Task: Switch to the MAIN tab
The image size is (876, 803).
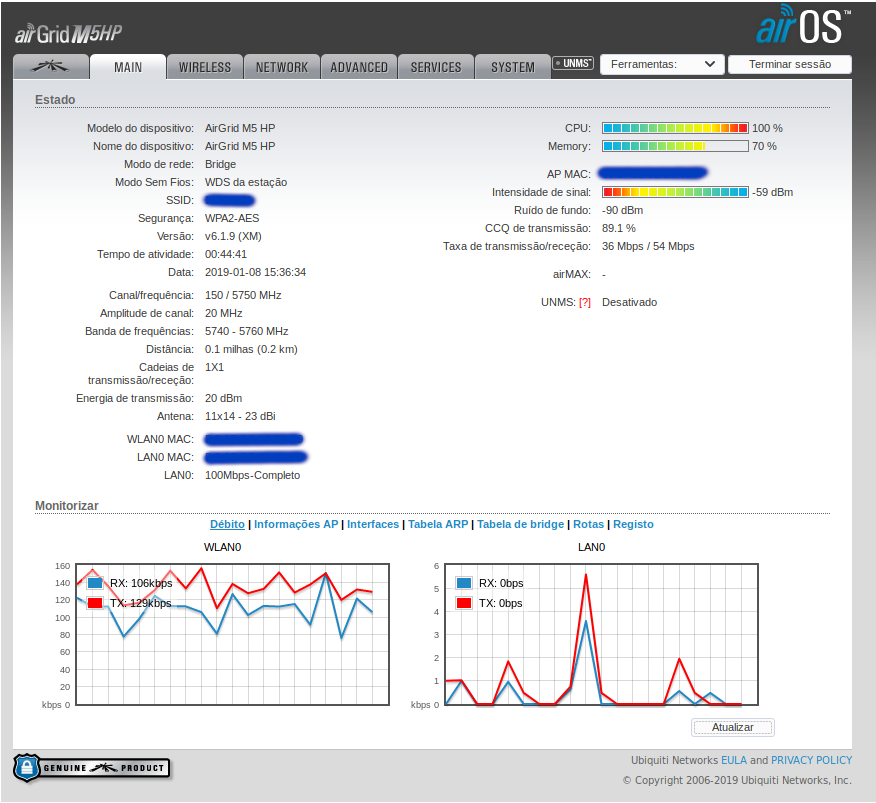Action: pos(128,67)
